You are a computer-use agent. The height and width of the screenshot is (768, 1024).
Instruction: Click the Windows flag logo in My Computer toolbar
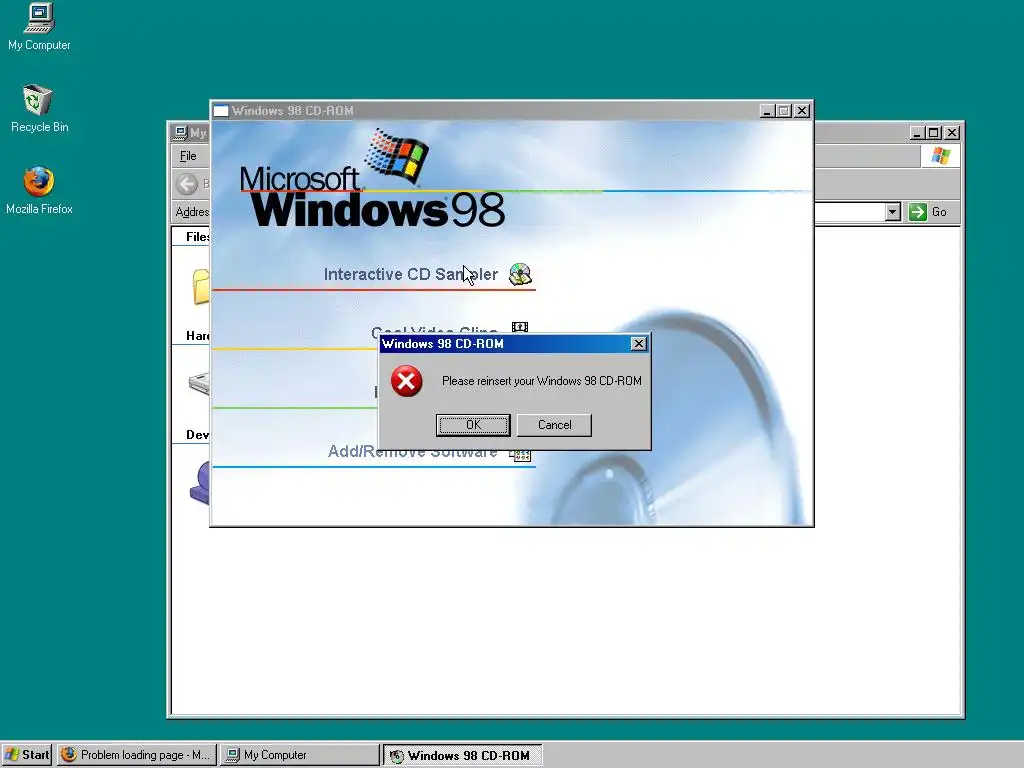point(940,156)
